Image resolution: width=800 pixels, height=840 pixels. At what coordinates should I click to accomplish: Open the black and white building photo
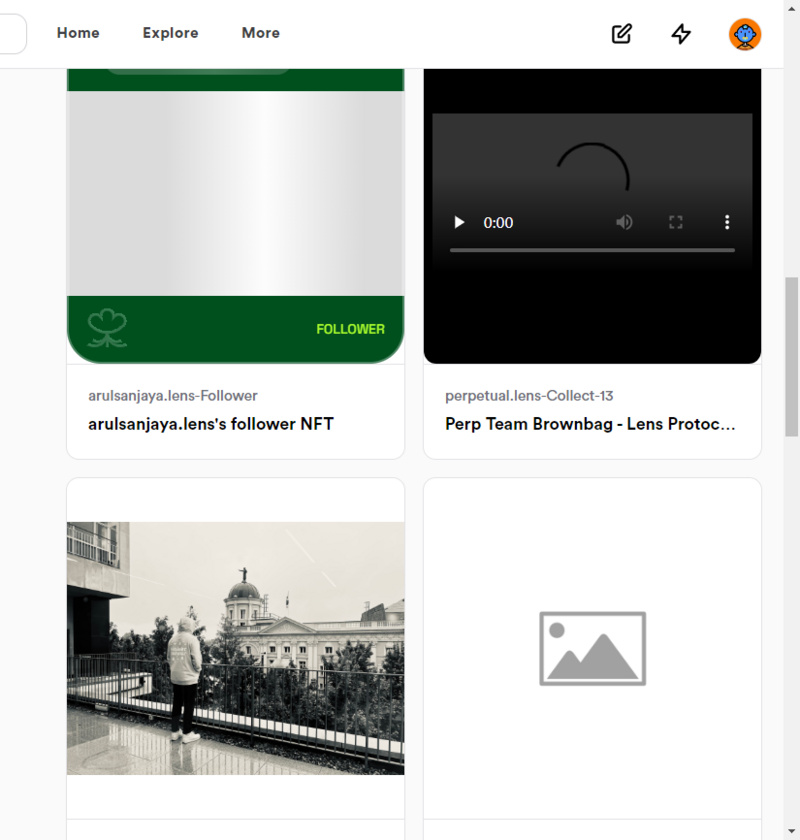(236, 648)
